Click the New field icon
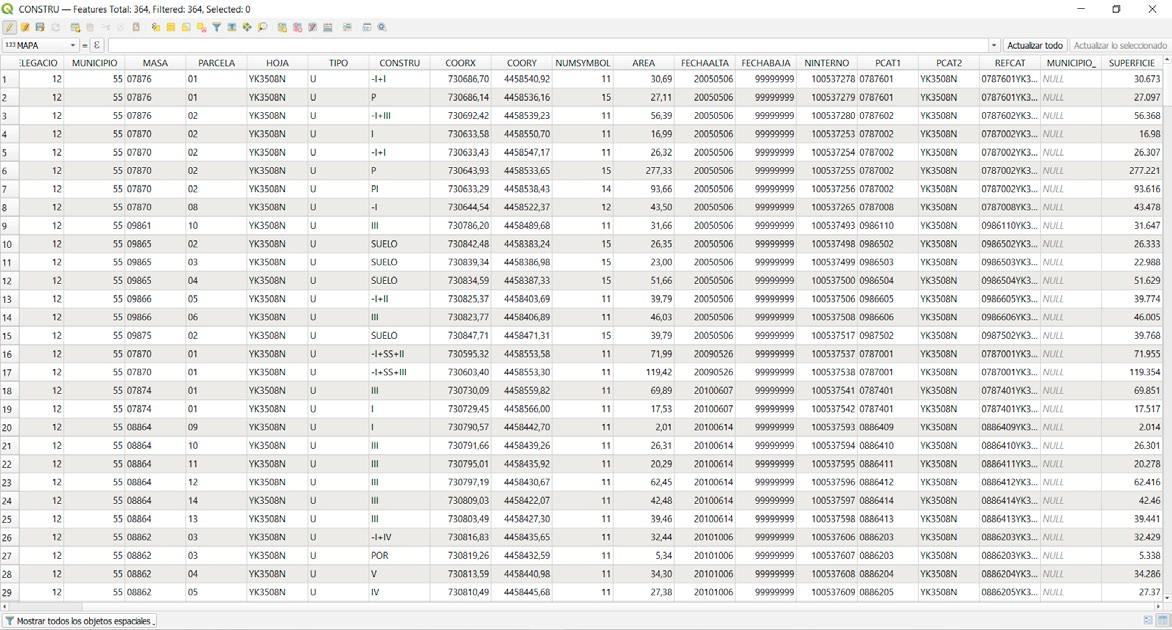 282,28
